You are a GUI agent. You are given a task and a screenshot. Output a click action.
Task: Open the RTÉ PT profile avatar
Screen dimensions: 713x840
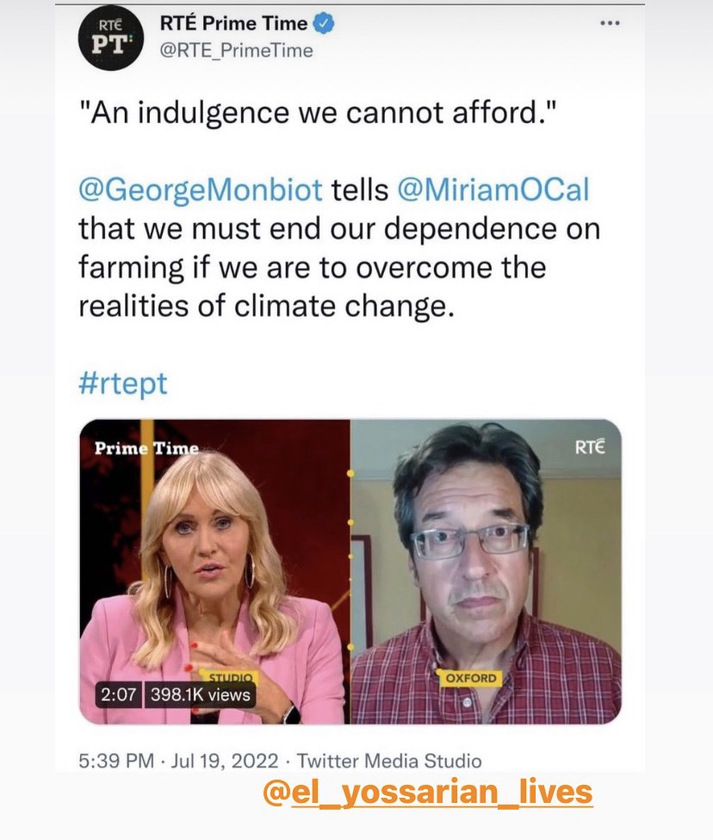click(111, 40)
